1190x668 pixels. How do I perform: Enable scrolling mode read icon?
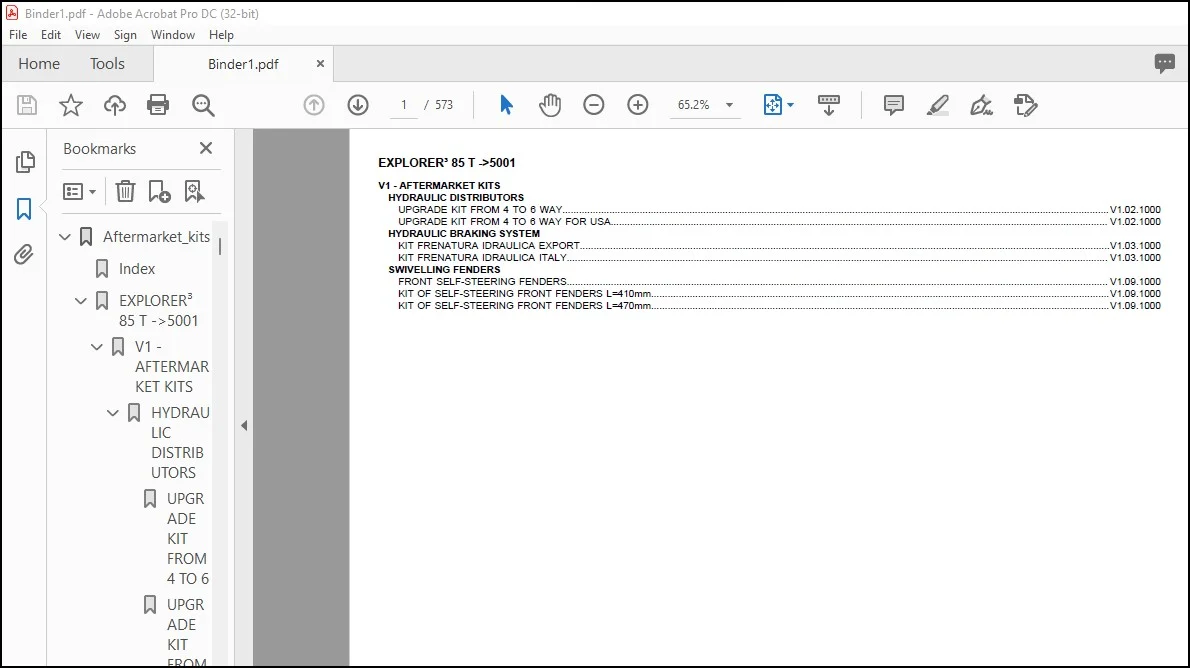tap(829, 105)
